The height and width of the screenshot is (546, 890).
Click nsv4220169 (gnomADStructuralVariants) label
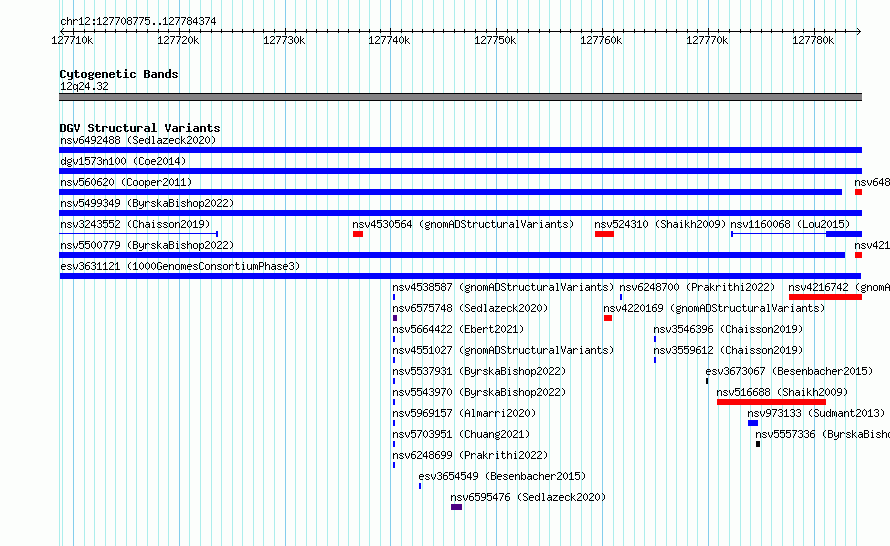tap(714, 308)
